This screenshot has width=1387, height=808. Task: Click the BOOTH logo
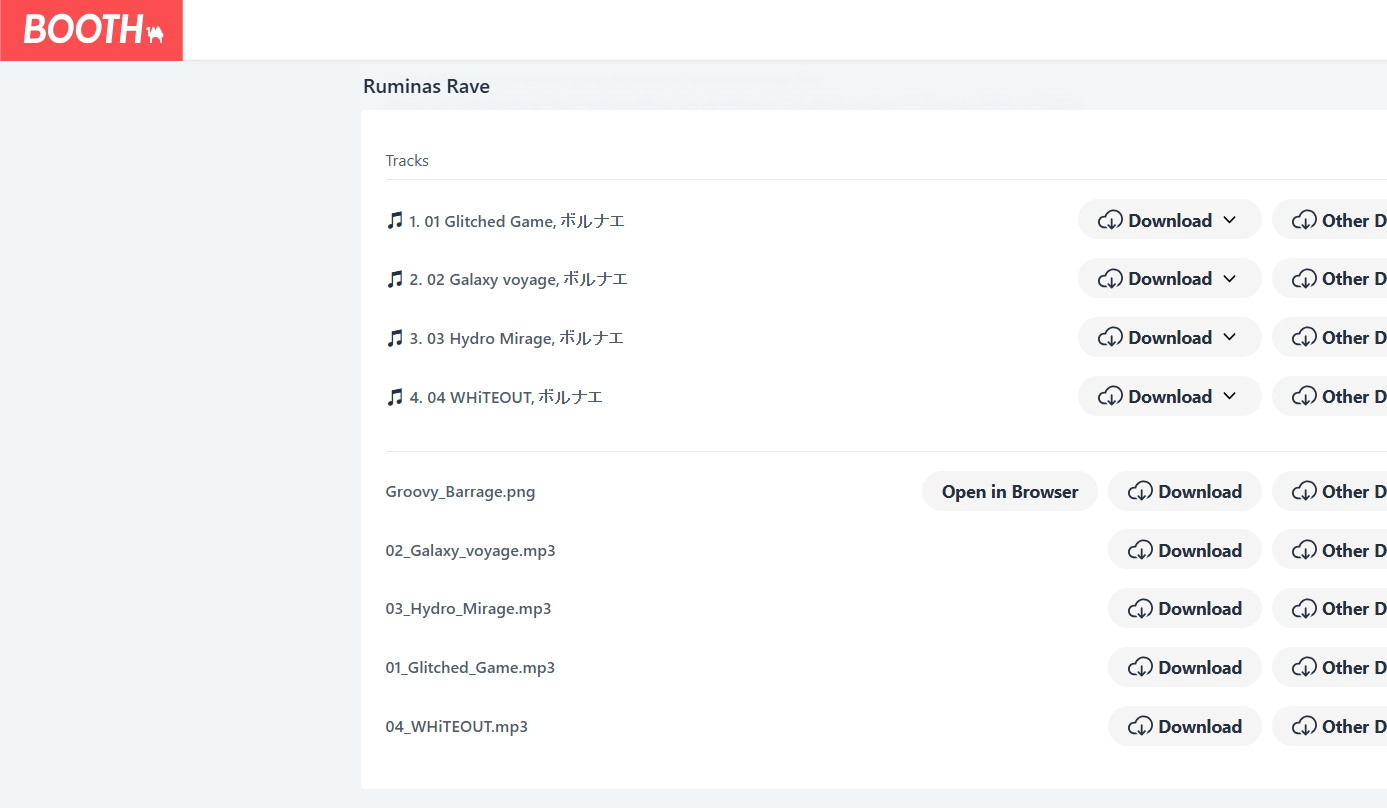92,30
